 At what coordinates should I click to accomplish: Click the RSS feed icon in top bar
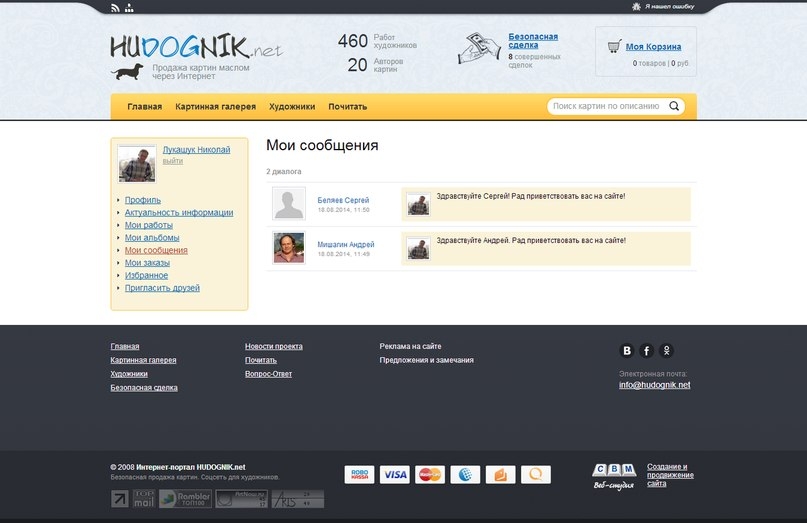[x=115, y=7]
